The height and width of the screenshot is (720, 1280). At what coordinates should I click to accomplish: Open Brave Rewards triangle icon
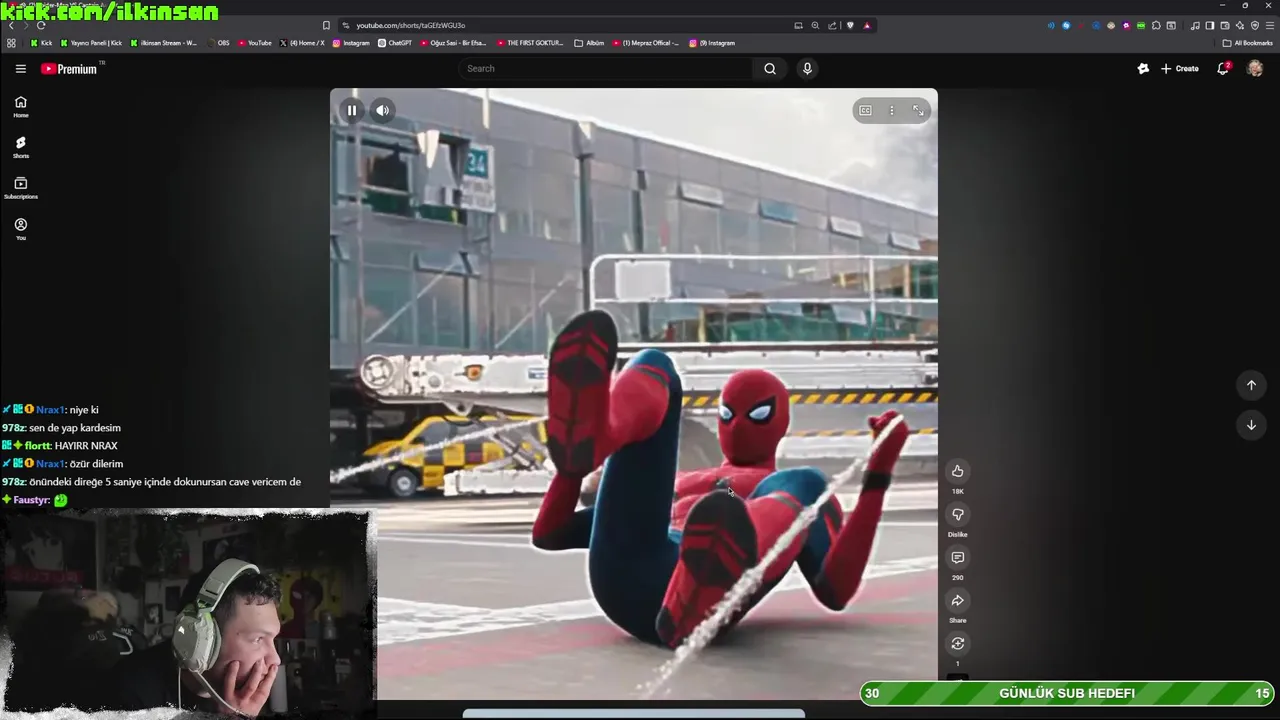click(867, 25)
